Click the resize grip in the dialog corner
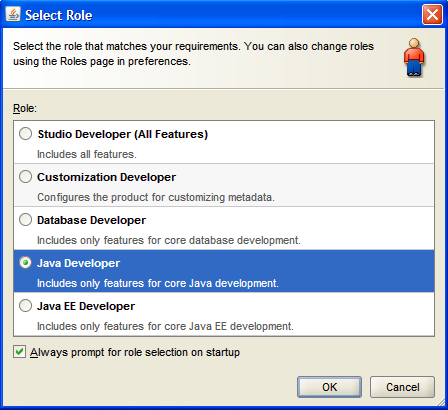Viewport: 448px width, 410px height. pyautogui.click(x=441, y=404)
